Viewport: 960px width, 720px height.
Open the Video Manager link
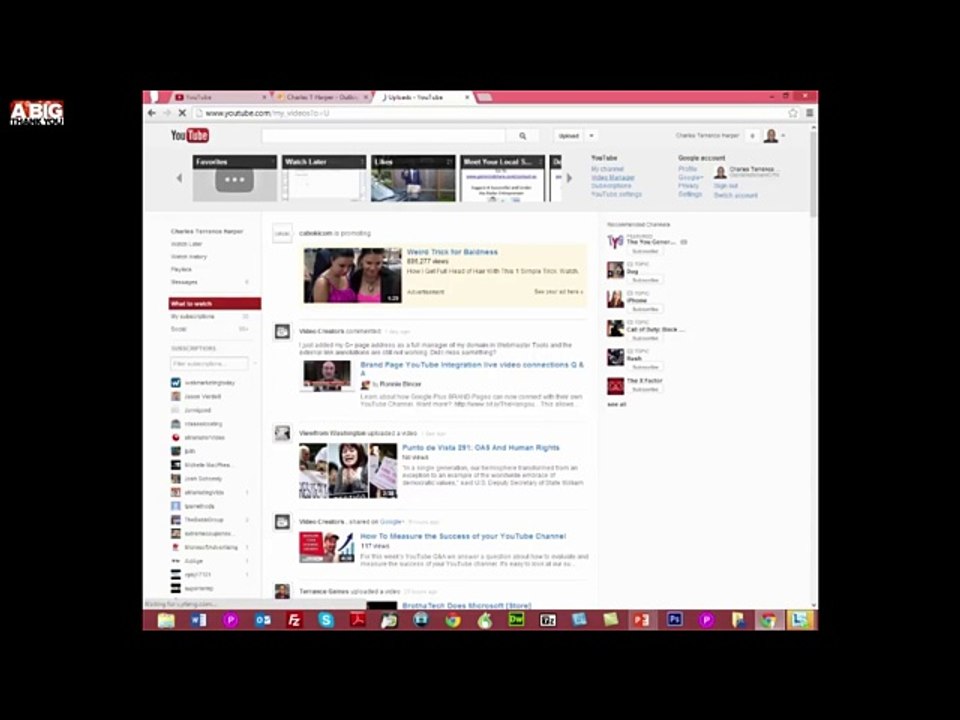click(x=613, y=178)
